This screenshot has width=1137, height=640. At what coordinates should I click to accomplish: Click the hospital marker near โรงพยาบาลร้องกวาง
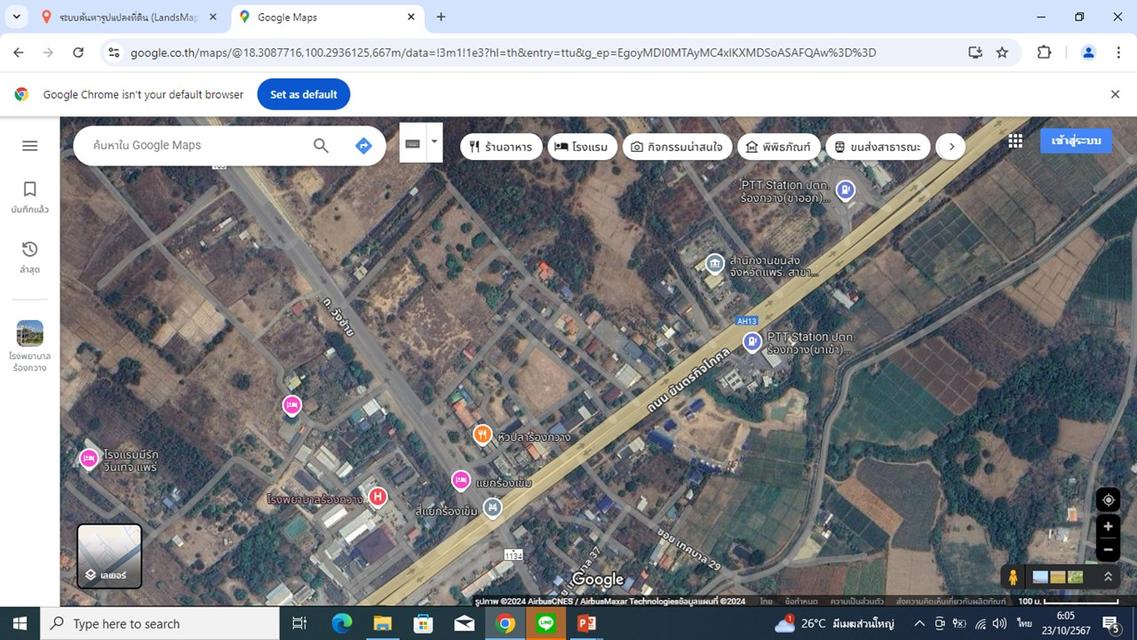tap(377, 495)
